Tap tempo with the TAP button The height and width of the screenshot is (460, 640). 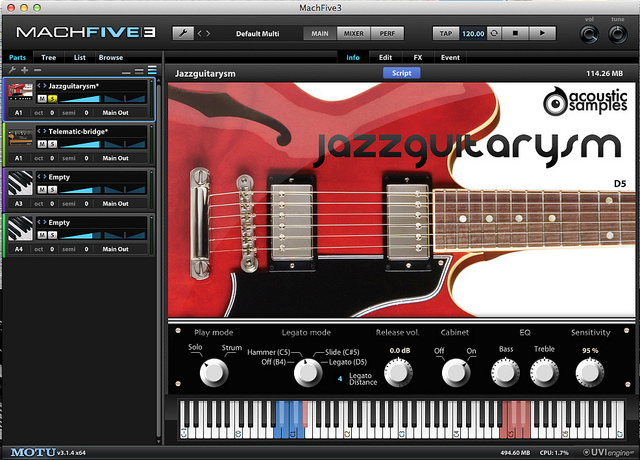[x=446, y=33]
